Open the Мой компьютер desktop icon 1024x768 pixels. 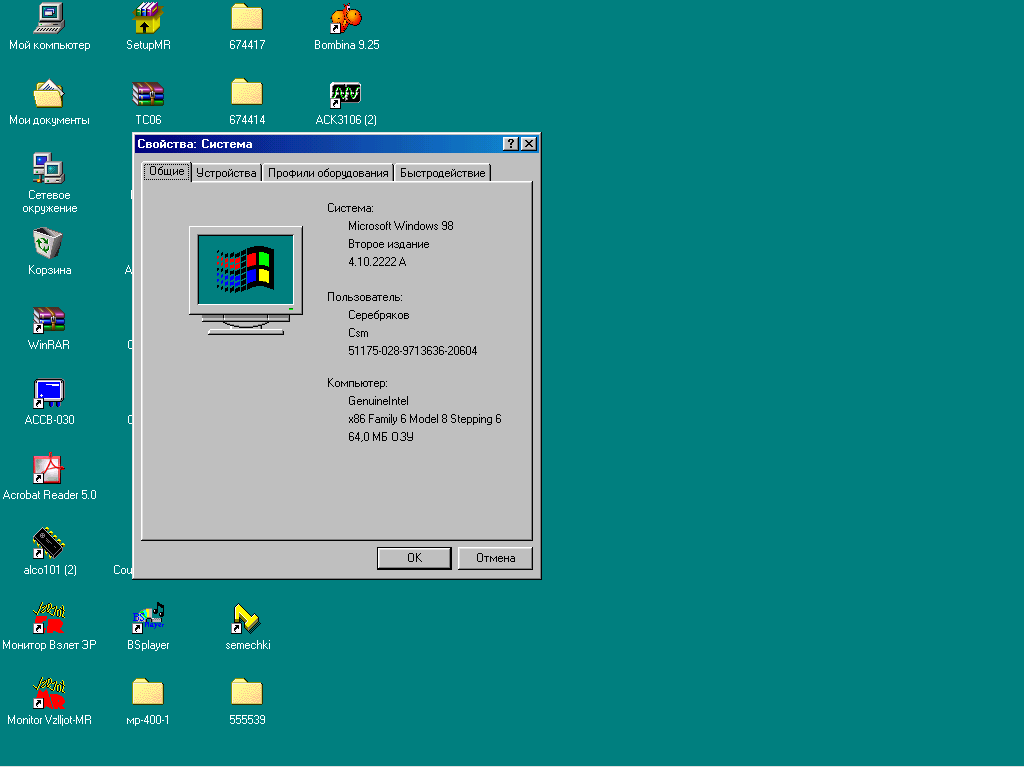click(x=49, y=20)
